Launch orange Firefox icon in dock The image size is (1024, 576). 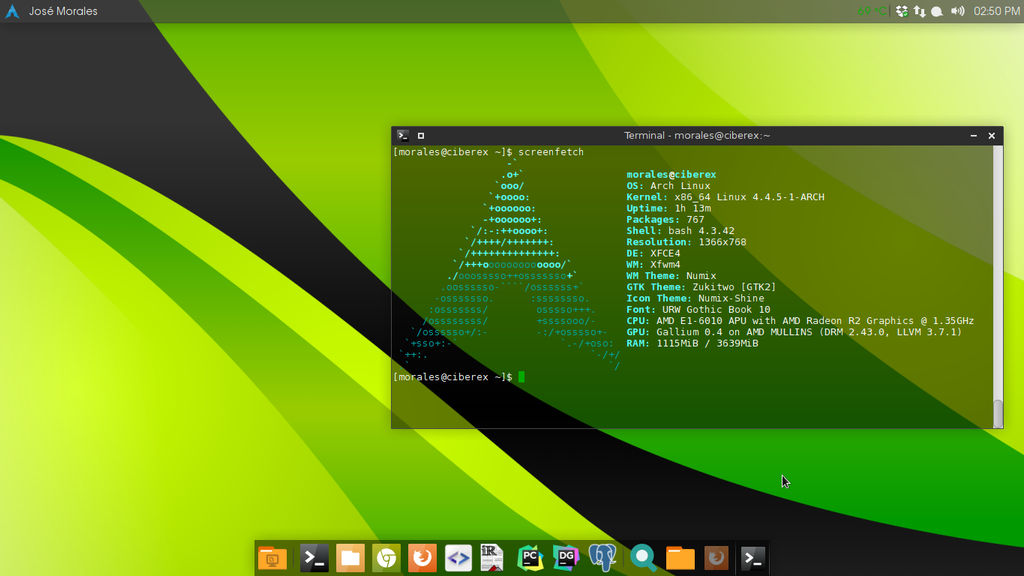[422, 558]
